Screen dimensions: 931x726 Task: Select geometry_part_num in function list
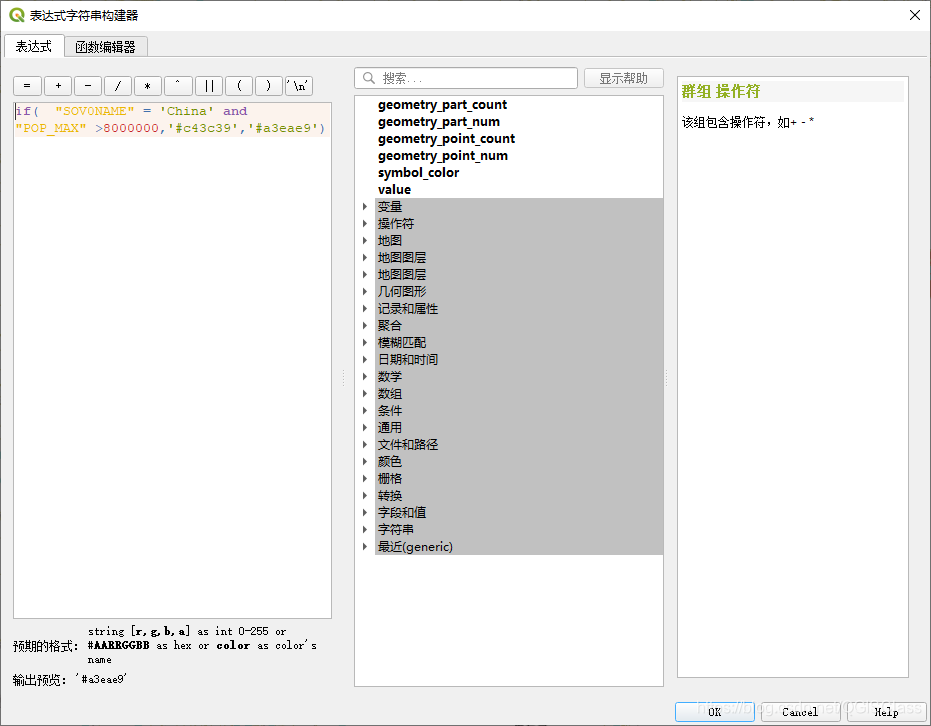(439, 122)
